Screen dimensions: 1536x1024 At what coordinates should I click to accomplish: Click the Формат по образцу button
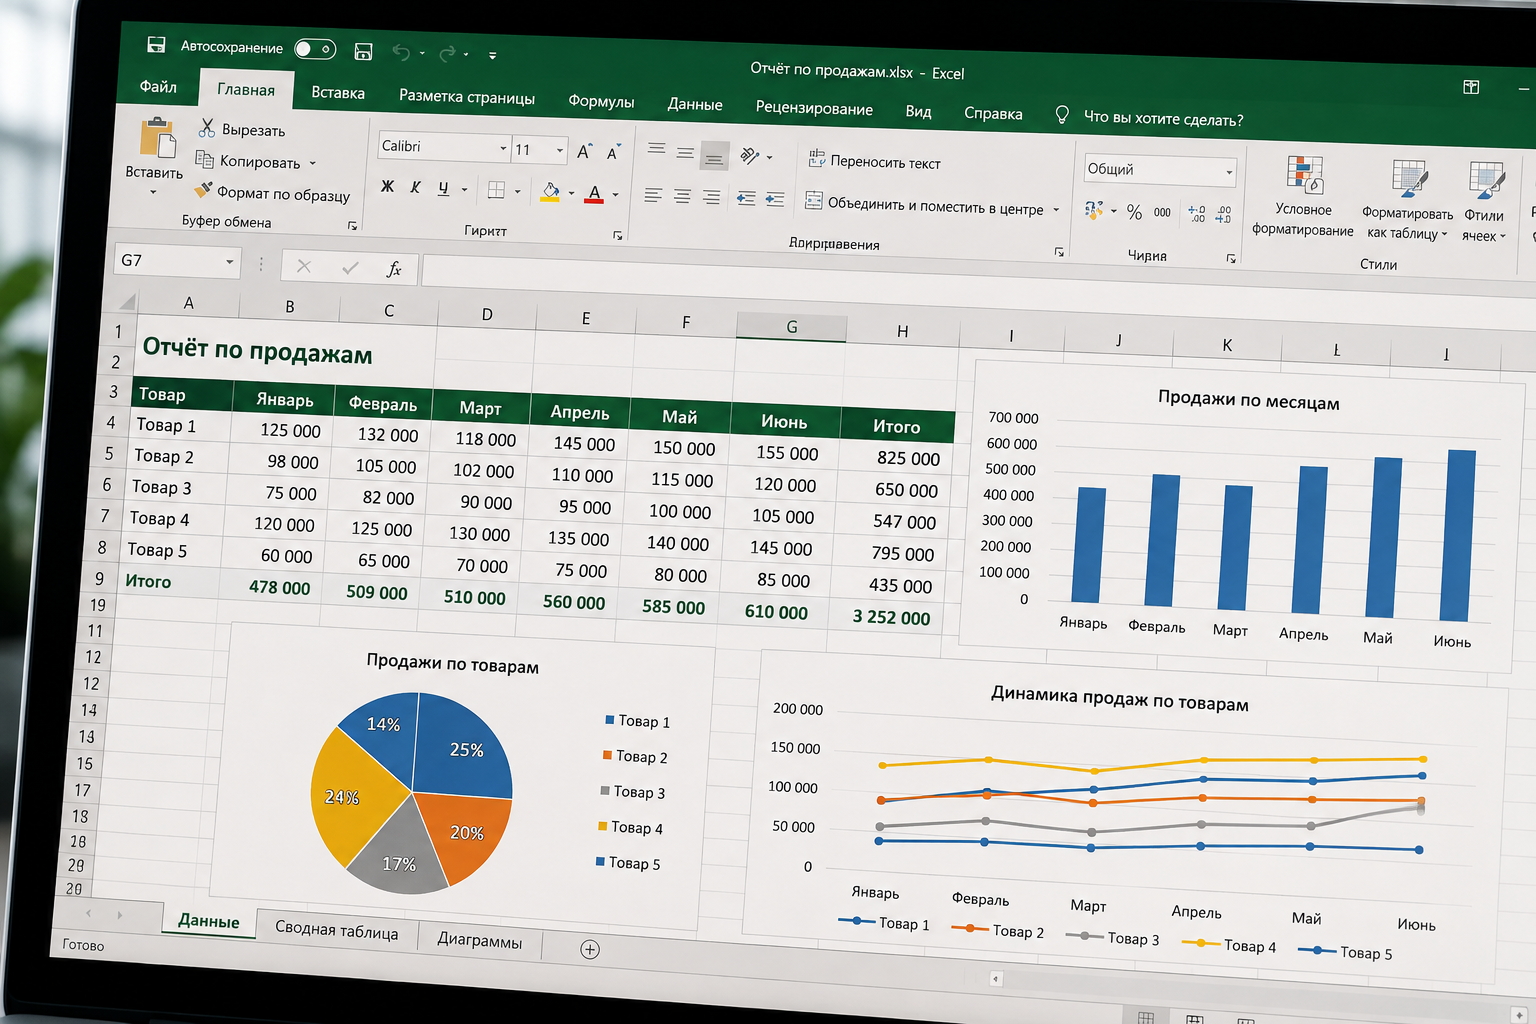(x=272, y=192)
